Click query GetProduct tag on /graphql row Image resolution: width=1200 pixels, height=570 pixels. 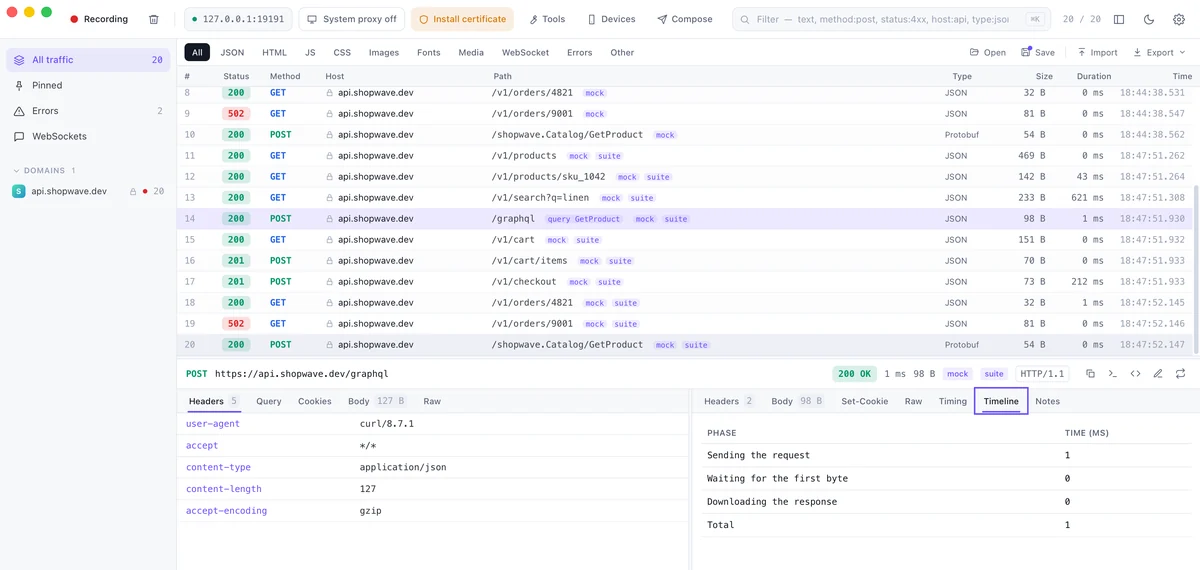point(584,219)
